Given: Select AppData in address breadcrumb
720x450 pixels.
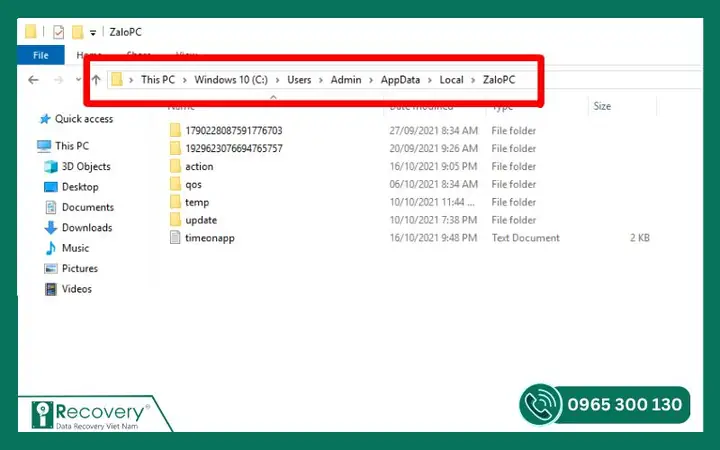Looking at the screenshot, I should click(400, 79).
